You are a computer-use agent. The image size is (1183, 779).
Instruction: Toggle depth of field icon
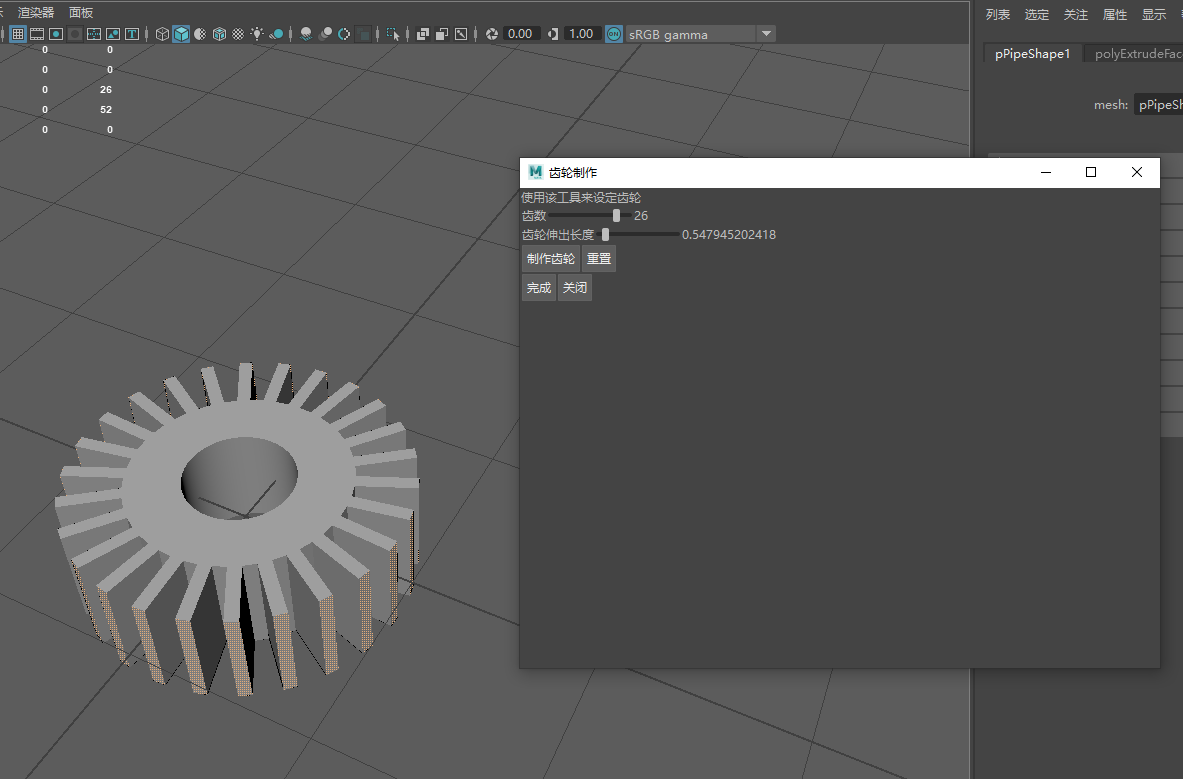[363, 34]
